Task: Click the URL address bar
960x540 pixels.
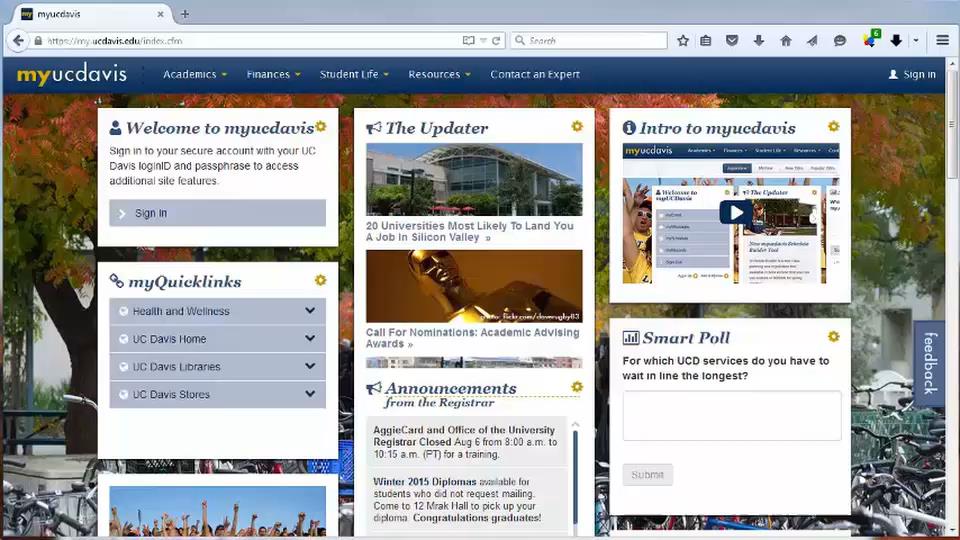Action: point(251,40)
